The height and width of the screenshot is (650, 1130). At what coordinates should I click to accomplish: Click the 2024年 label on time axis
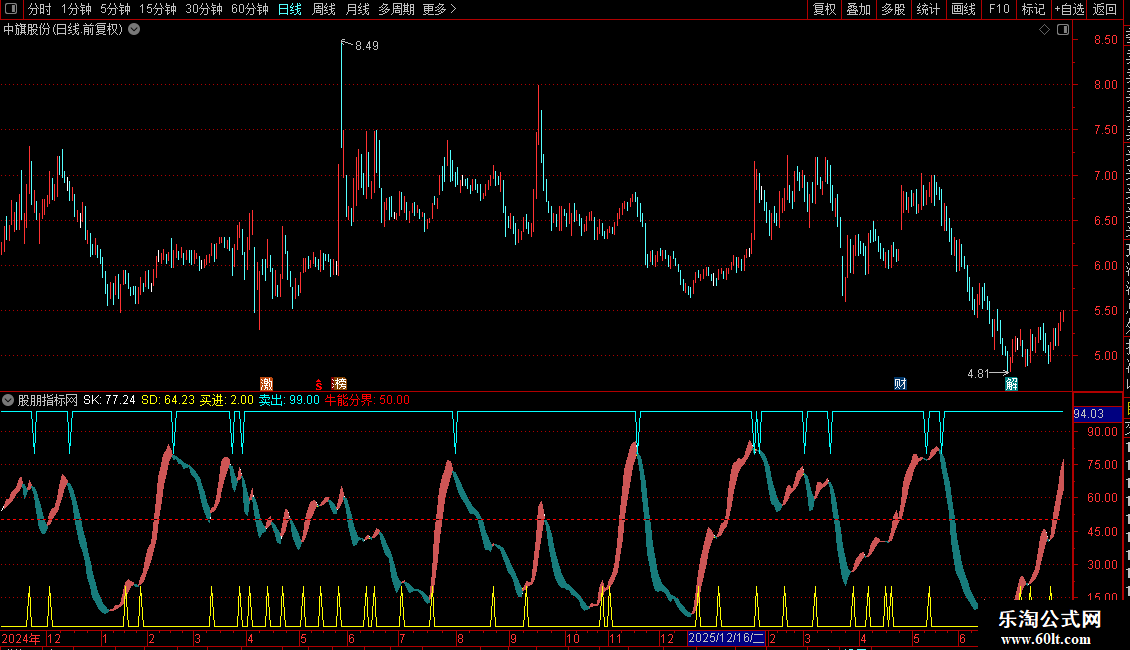pyautogui.click(x=21, y=638)
